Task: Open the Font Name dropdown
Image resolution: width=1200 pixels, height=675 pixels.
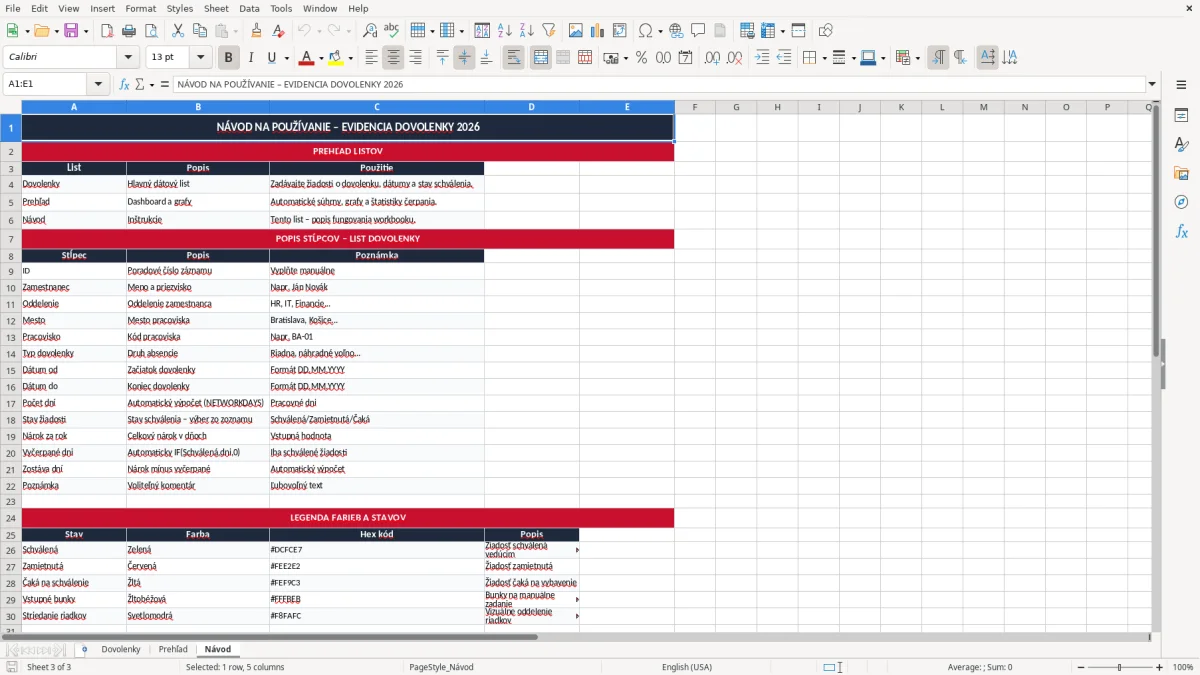Action: [128, 58]
